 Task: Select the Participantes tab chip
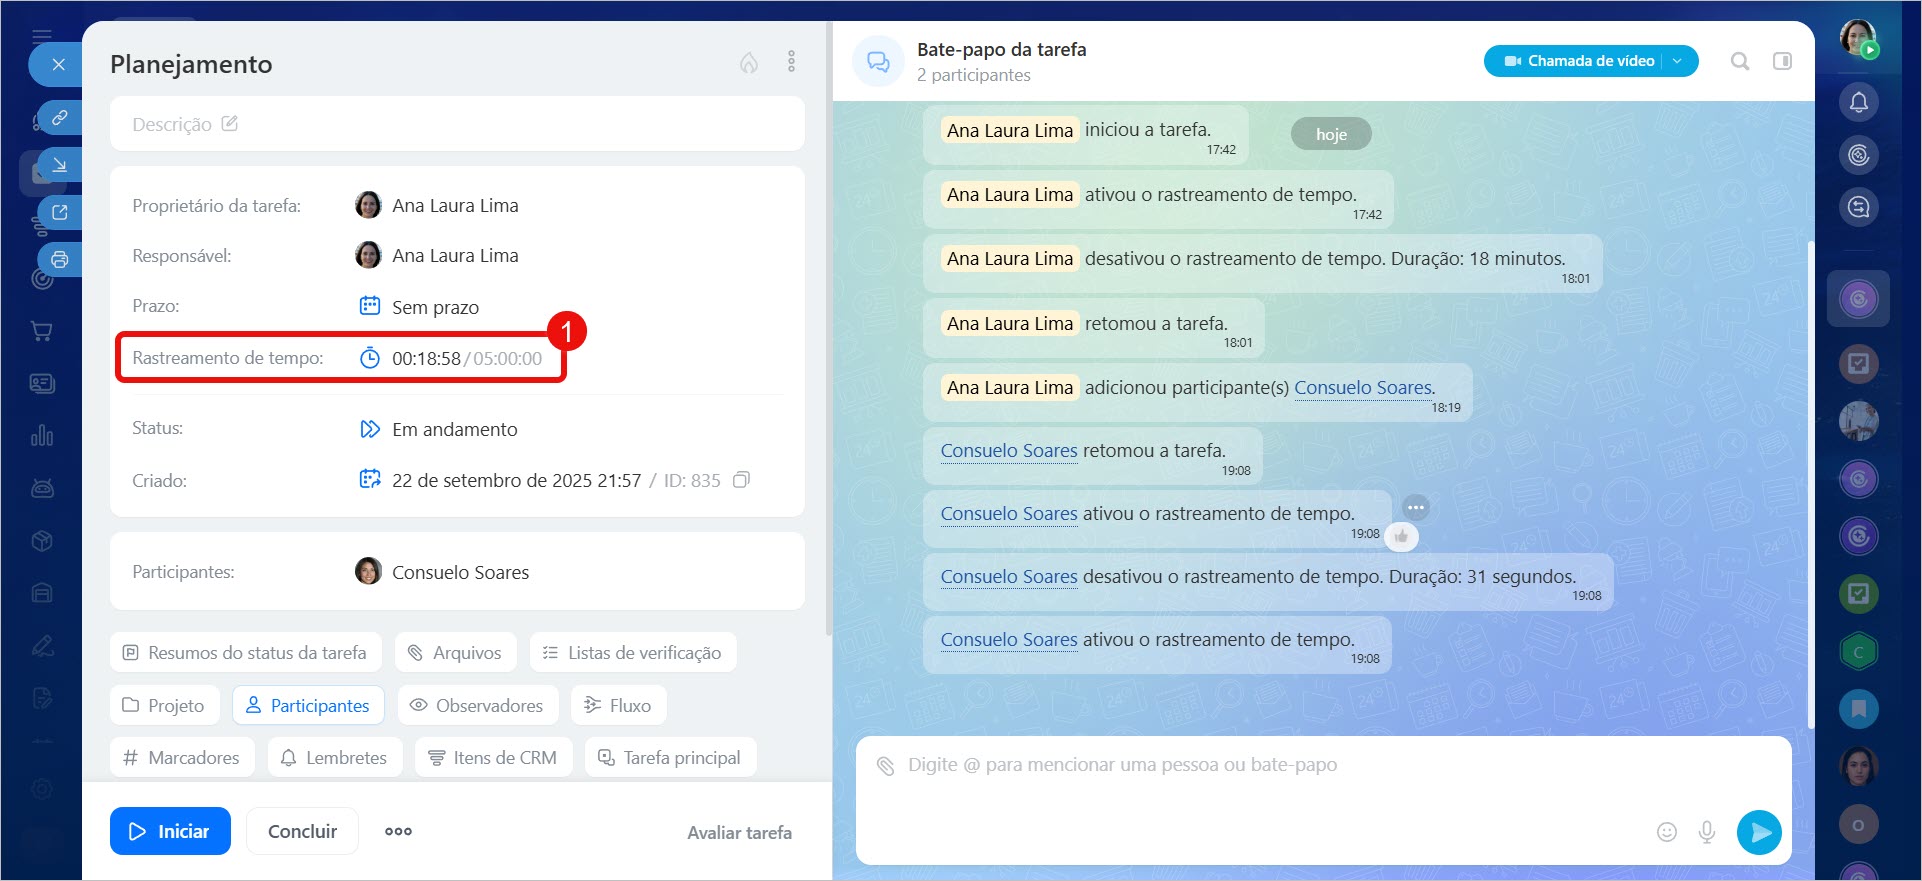[x=308, y=705]
